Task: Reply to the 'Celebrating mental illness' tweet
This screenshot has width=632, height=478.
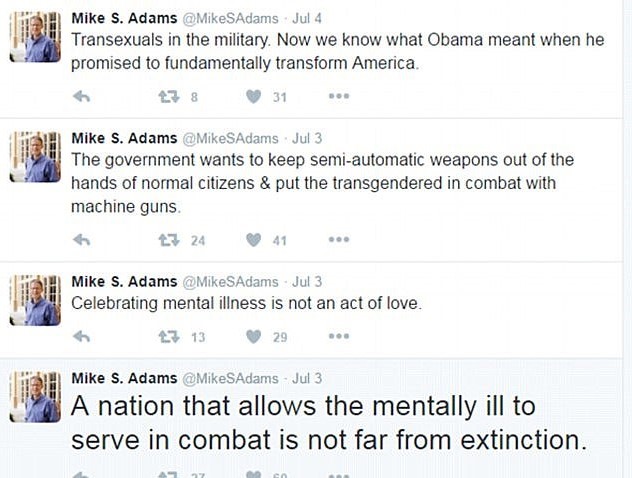Action: pos(83,337)
